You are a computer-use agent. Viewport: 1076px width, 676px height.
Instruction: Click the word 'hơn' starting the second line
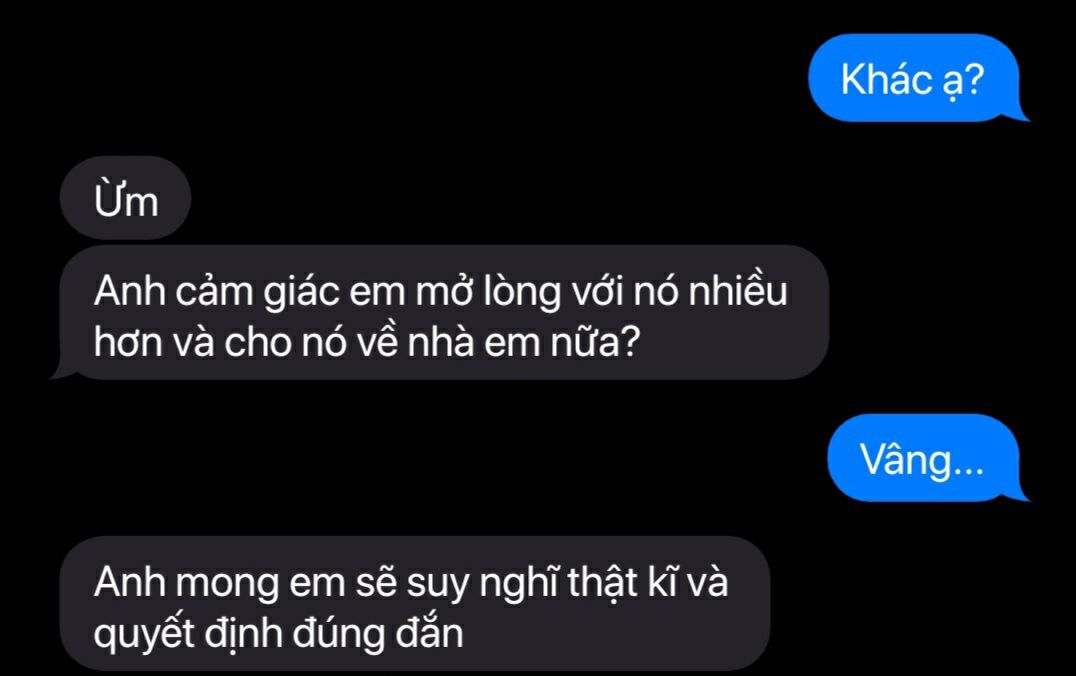(128, 341)
